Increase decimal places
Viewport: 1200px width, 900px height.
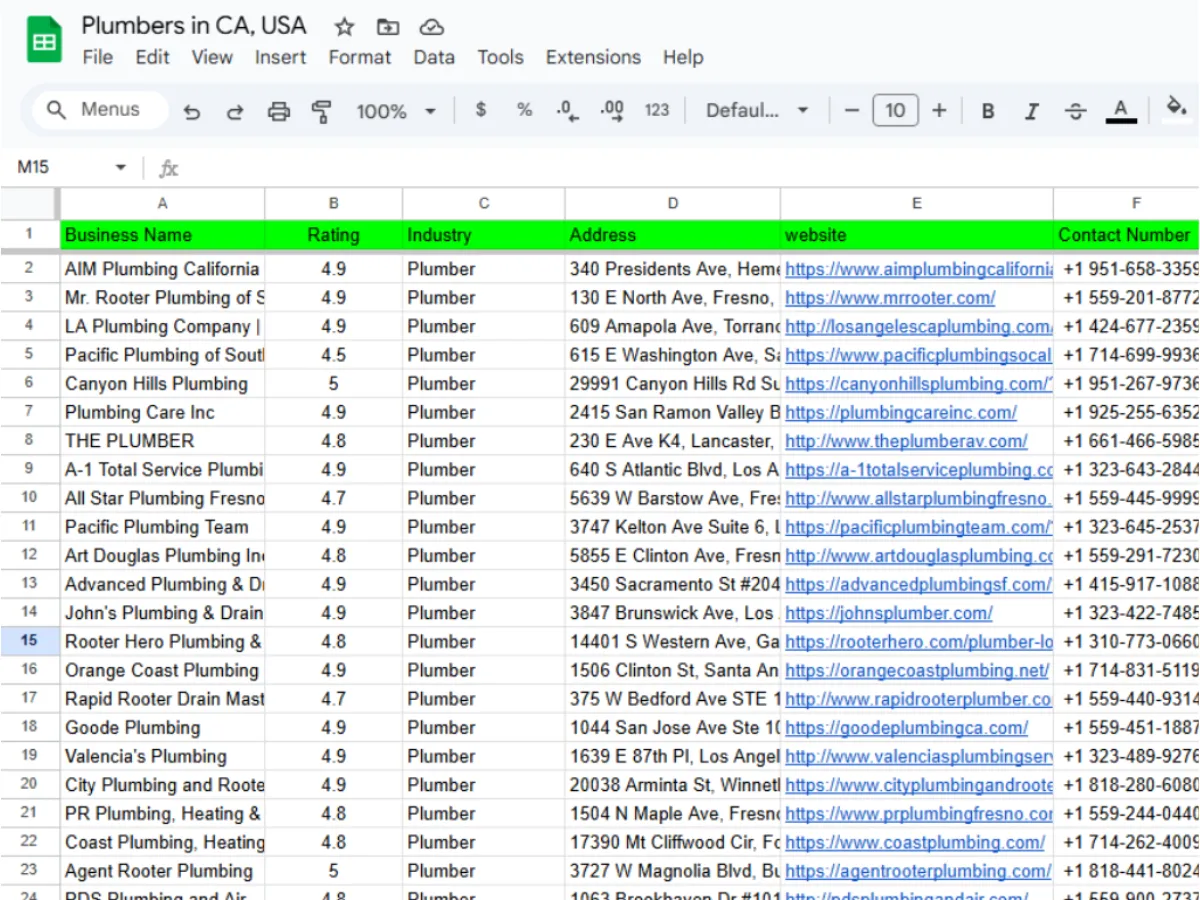point(612,111)
